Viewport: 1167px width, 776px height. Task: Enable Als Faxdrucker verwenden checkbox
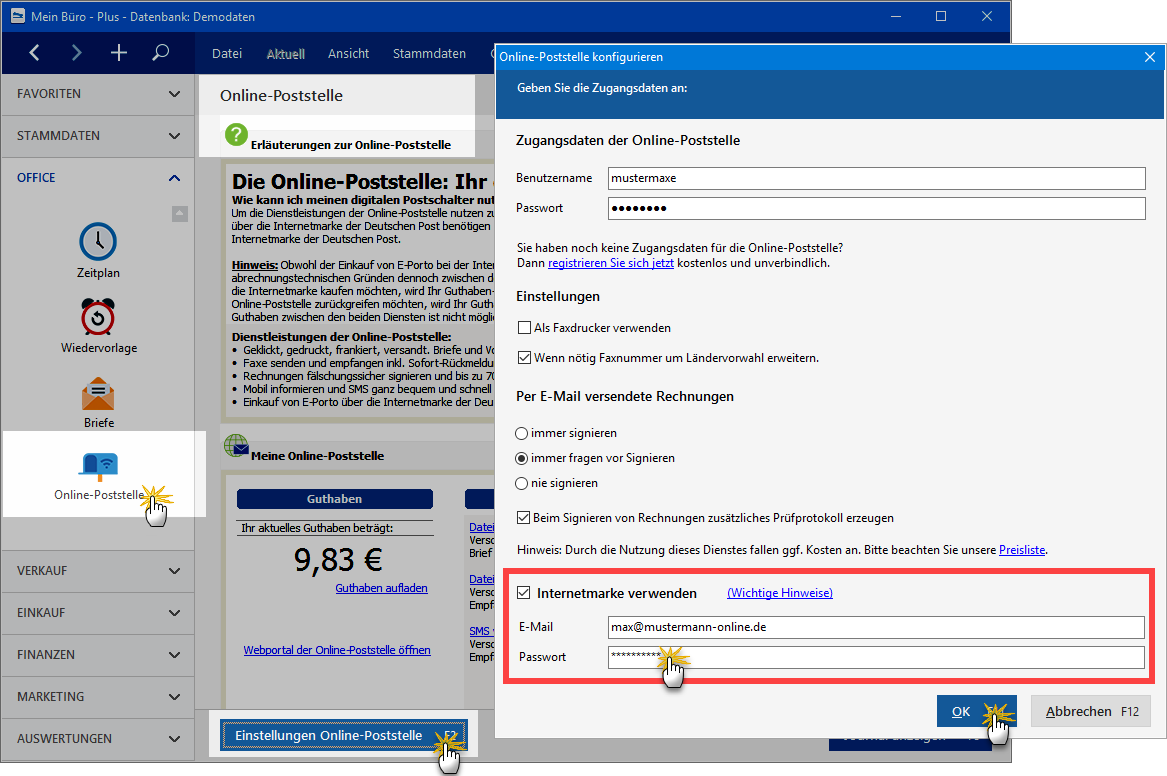point(524,327)
